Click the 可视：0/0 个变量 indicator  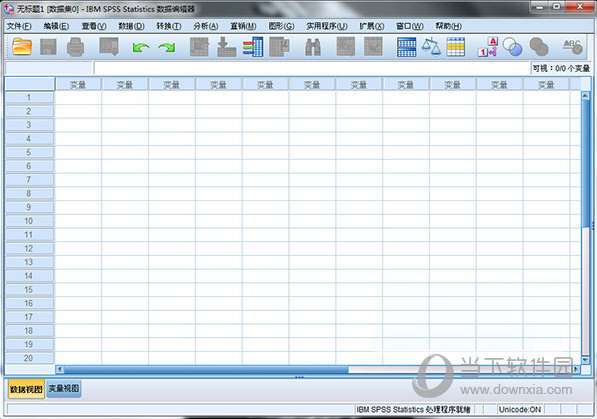[561, 68]
